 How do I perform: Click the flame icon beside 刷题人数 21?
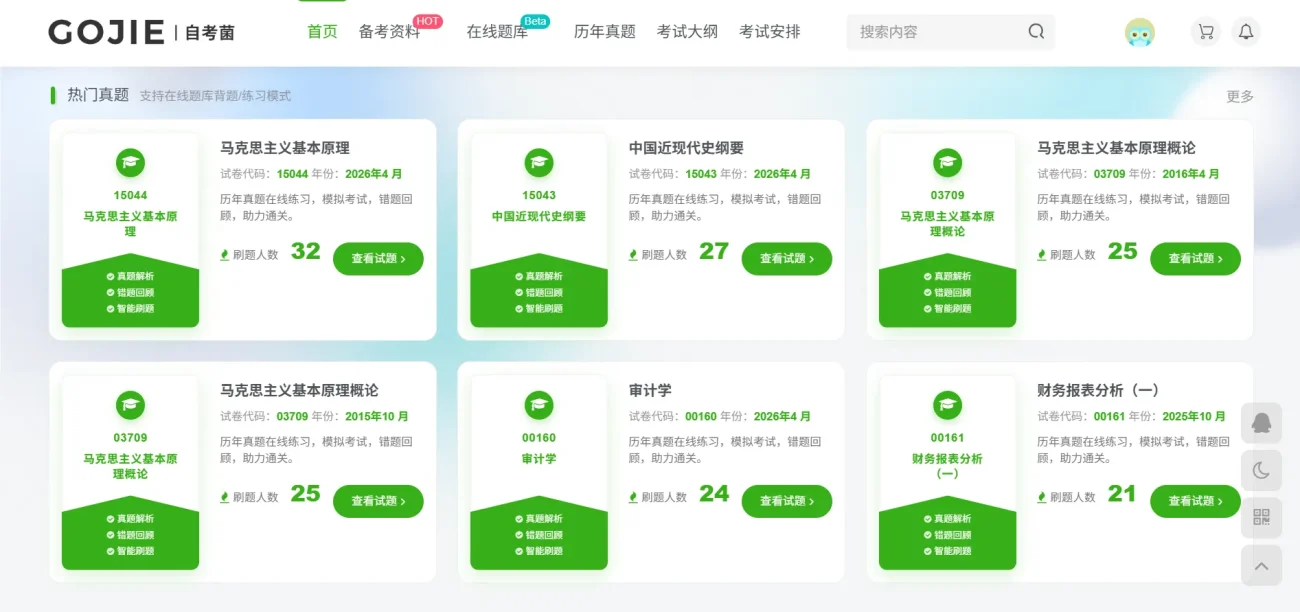[x=1042, y=497]
